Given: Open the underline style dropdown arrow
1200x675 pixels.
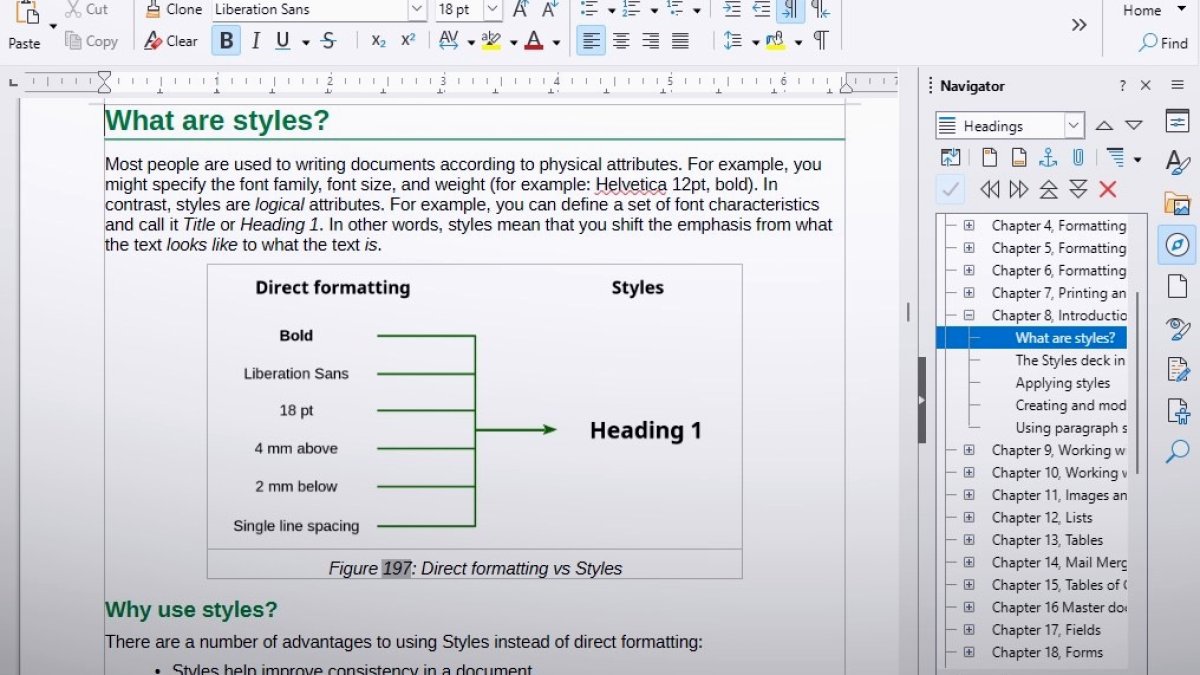Looking at the screenshot, I should click(305, 42).
